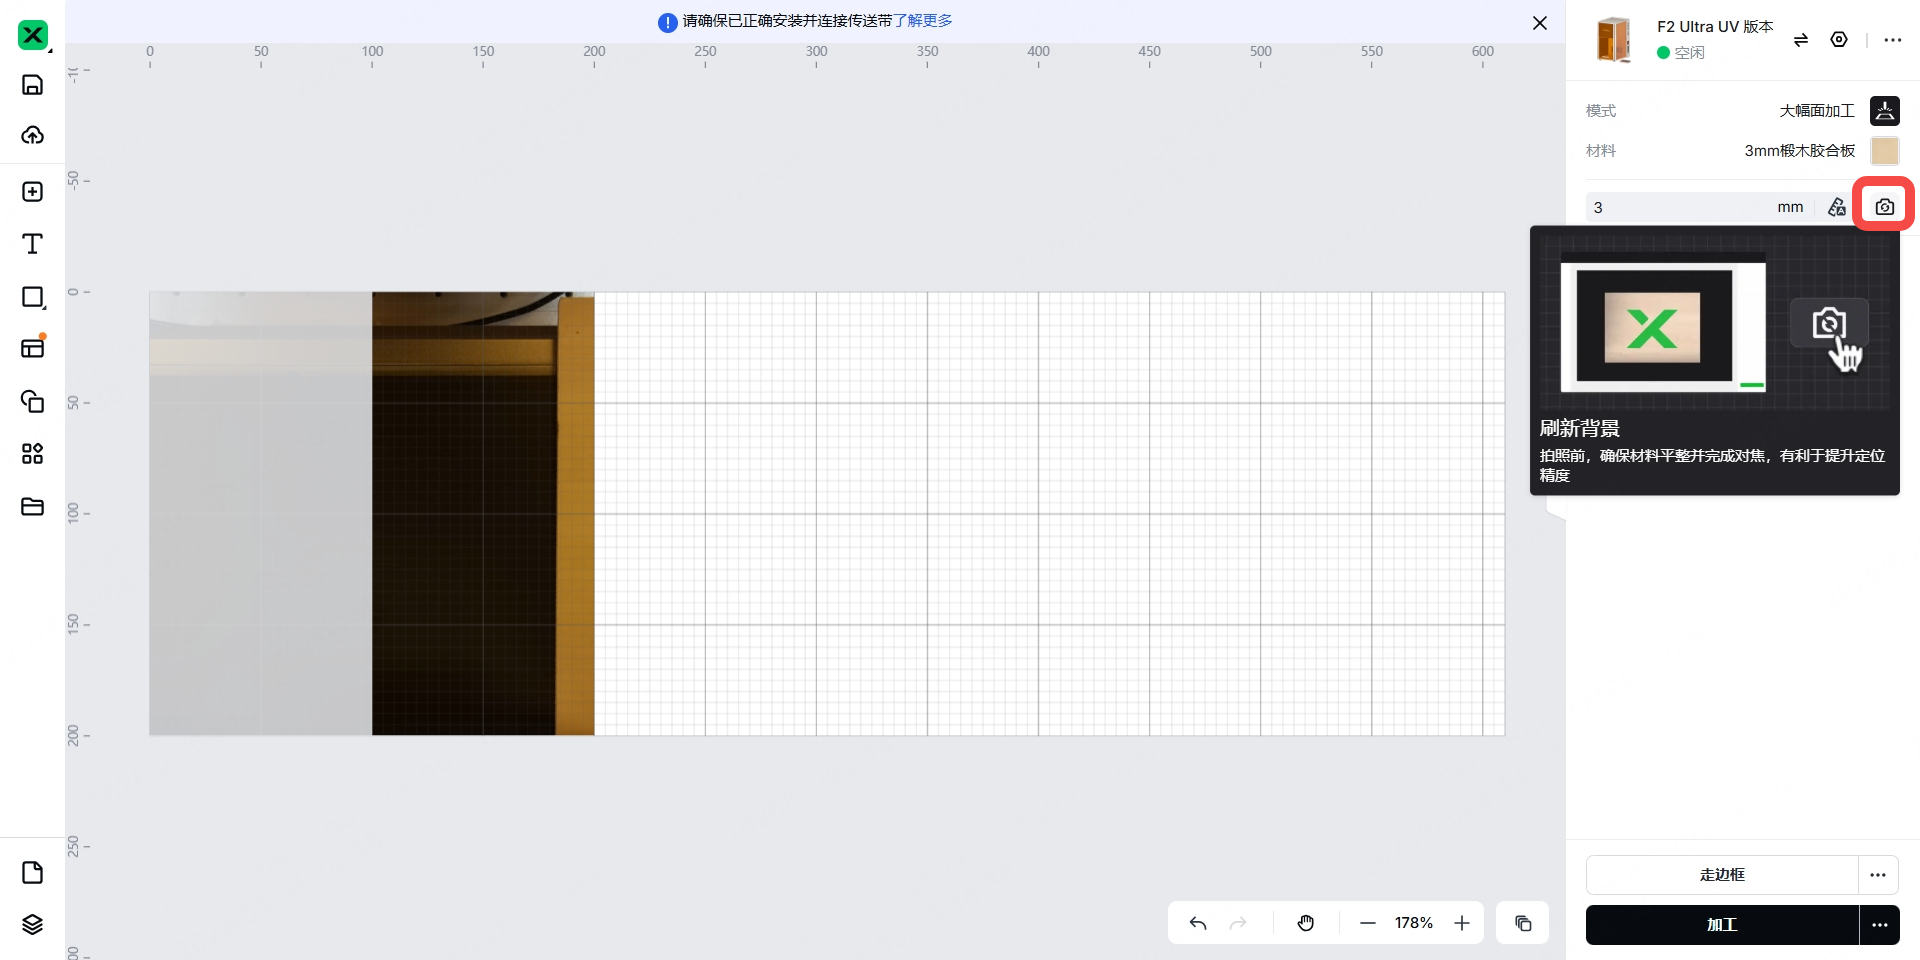Open the apps grid icon

(32, 454)
